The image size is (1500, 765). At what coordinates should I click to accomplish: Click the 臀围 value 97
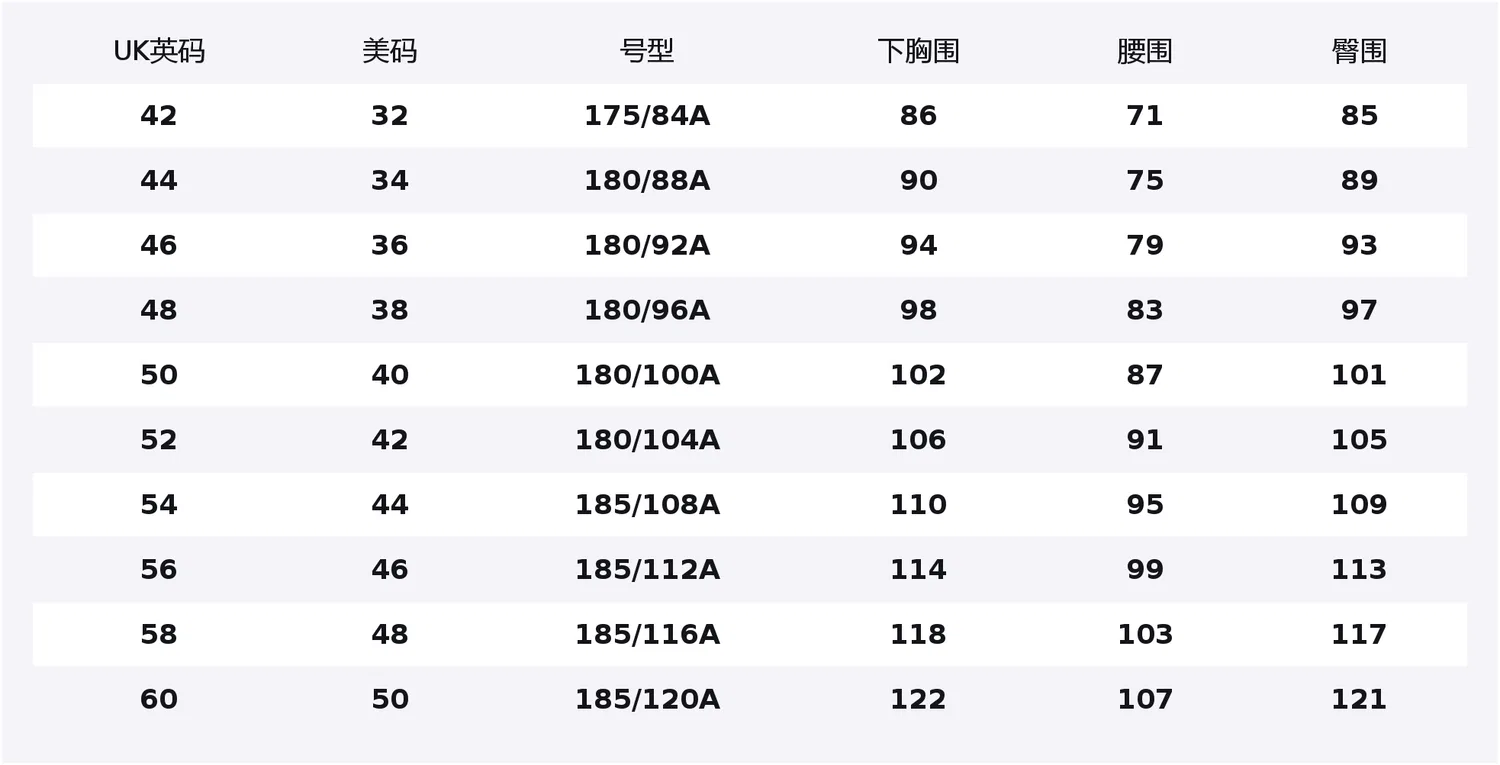tap(1359, 310)
